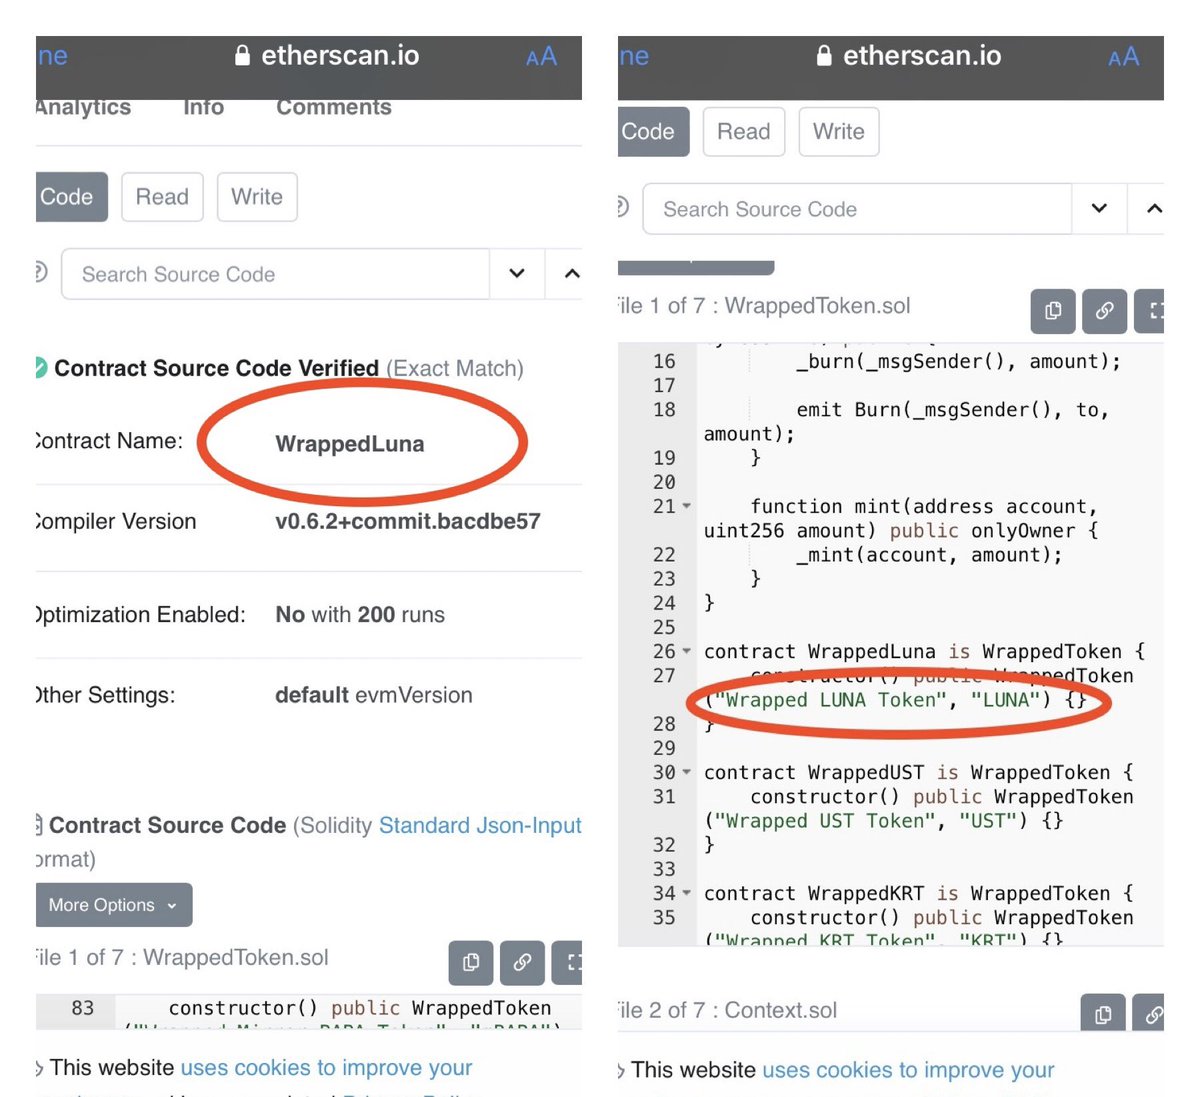Click code line 'contract WrappedUST is WrappedToken'
Viewport: 1200px width, 1097px height.
[919, 773]
